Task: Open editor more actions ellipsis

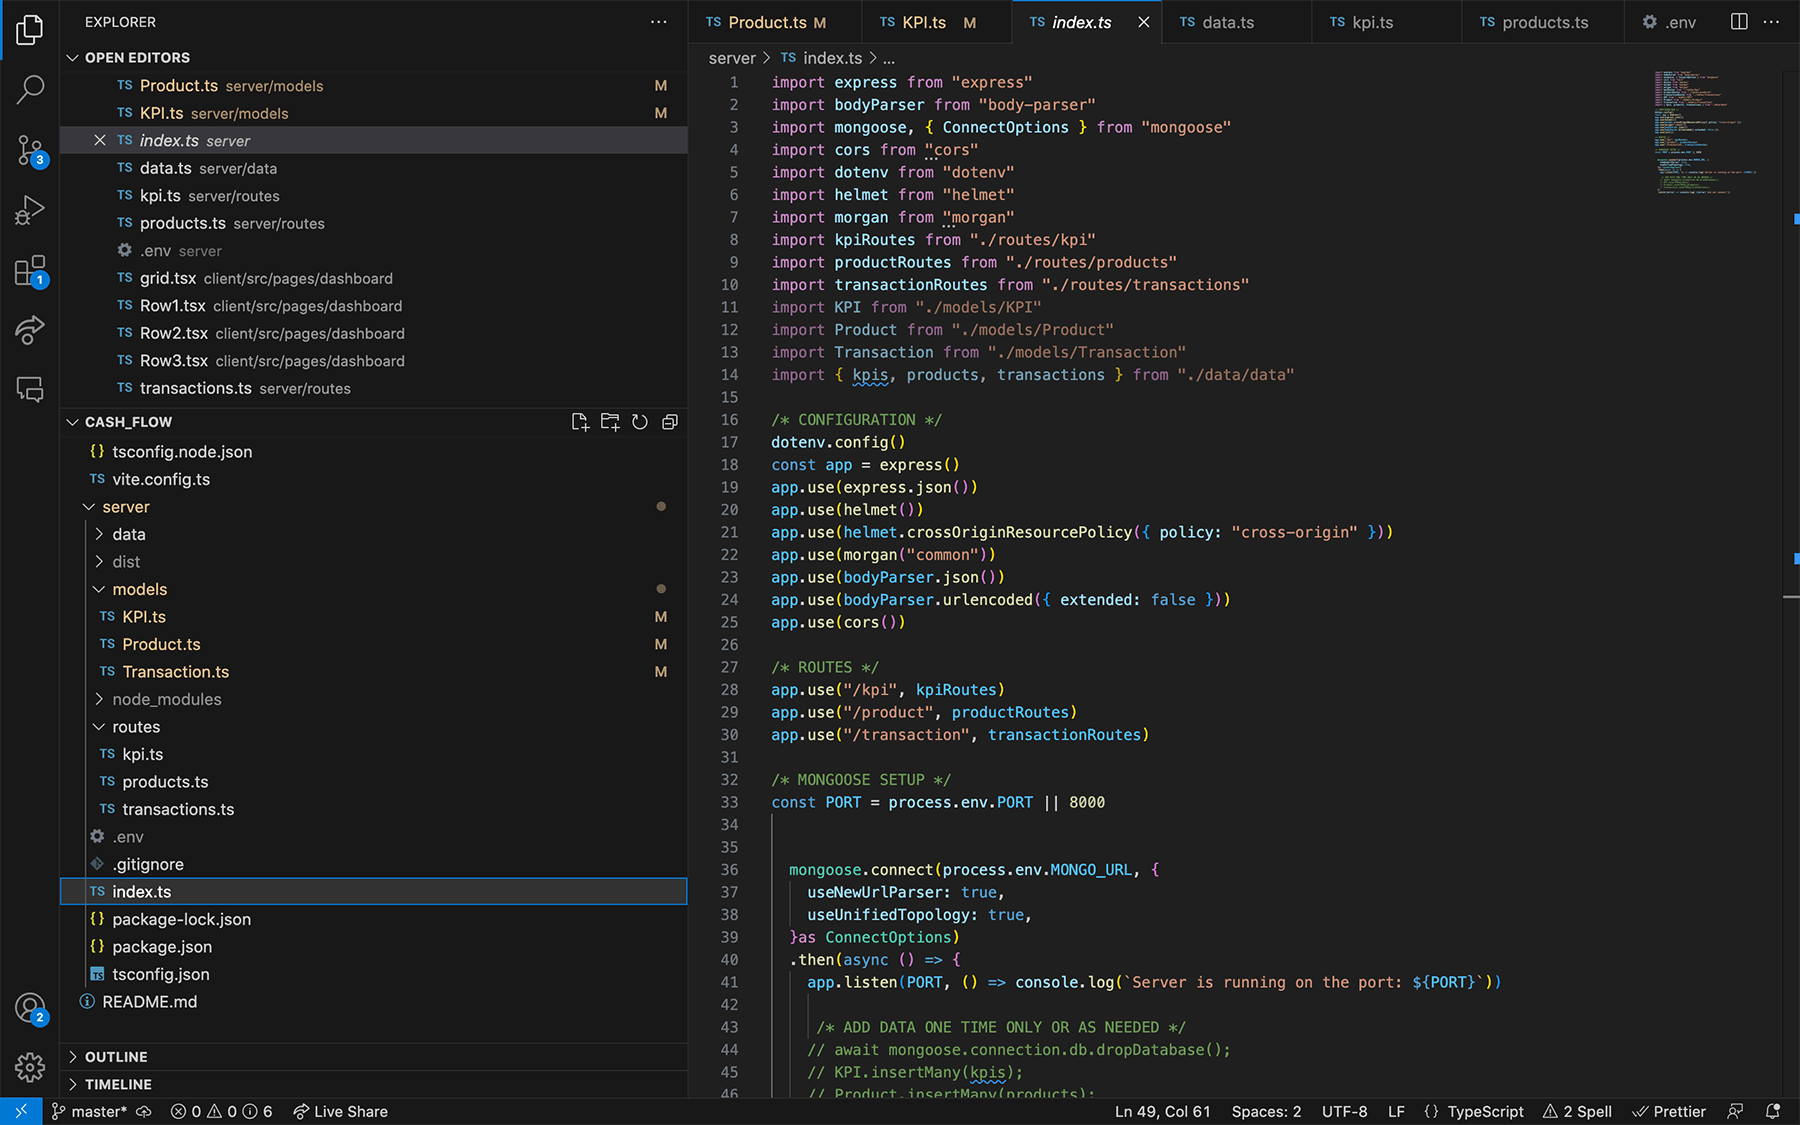Action: (1771, 22)
